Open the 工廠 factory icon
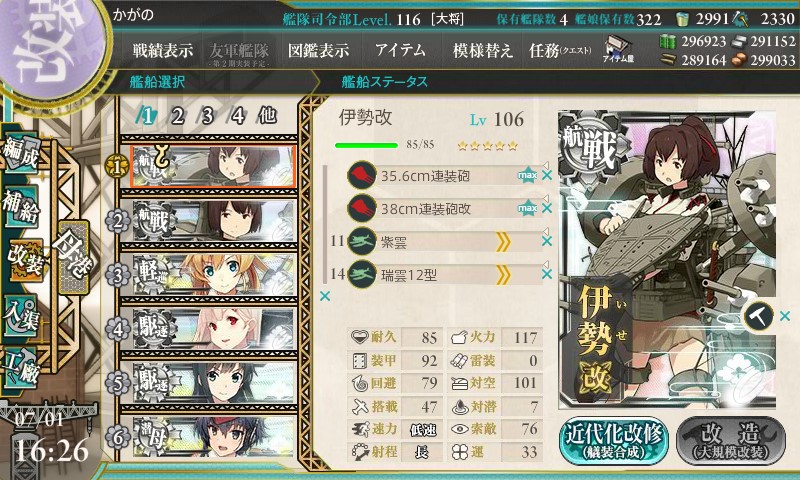This screenshot has height=480, width=800. tap(21, 367)
